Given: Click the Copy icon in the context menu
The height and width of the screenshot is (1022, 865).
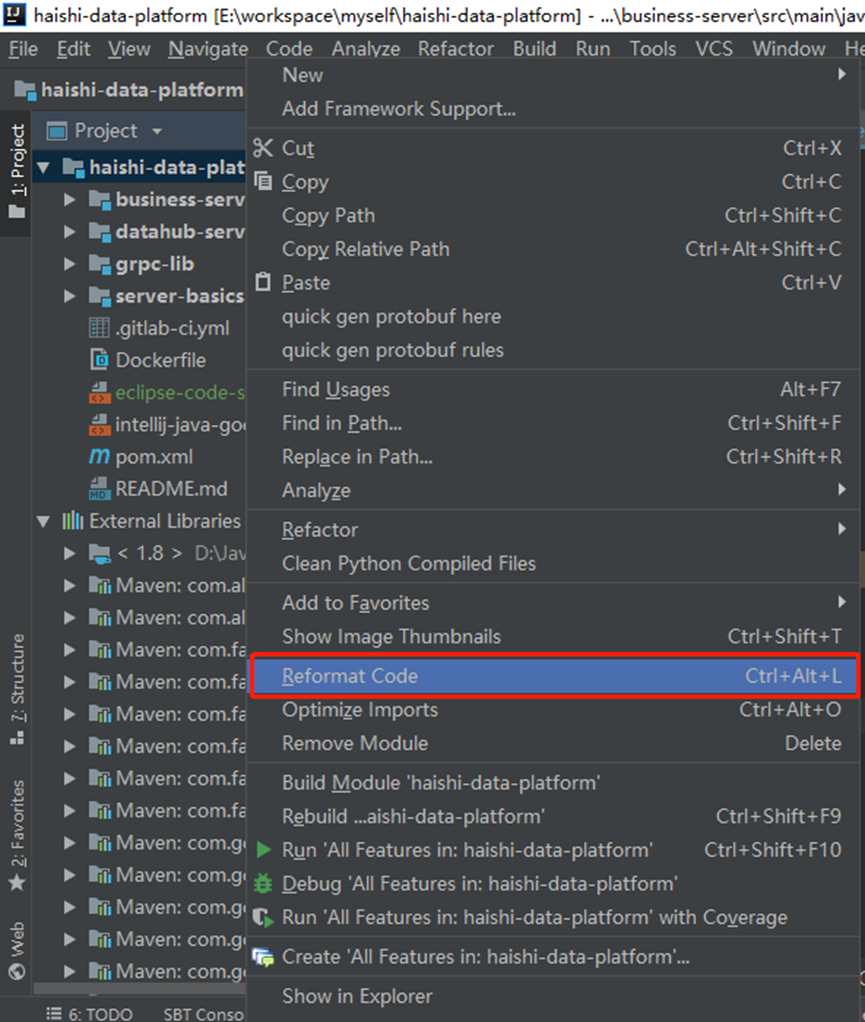Looking at the screenshot, I should coord(262,181).
